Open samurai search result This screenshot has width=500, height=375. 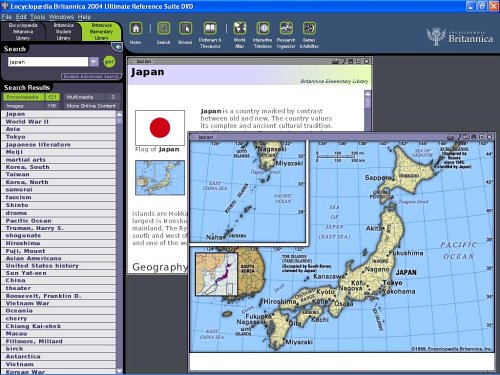click(59, 190)
